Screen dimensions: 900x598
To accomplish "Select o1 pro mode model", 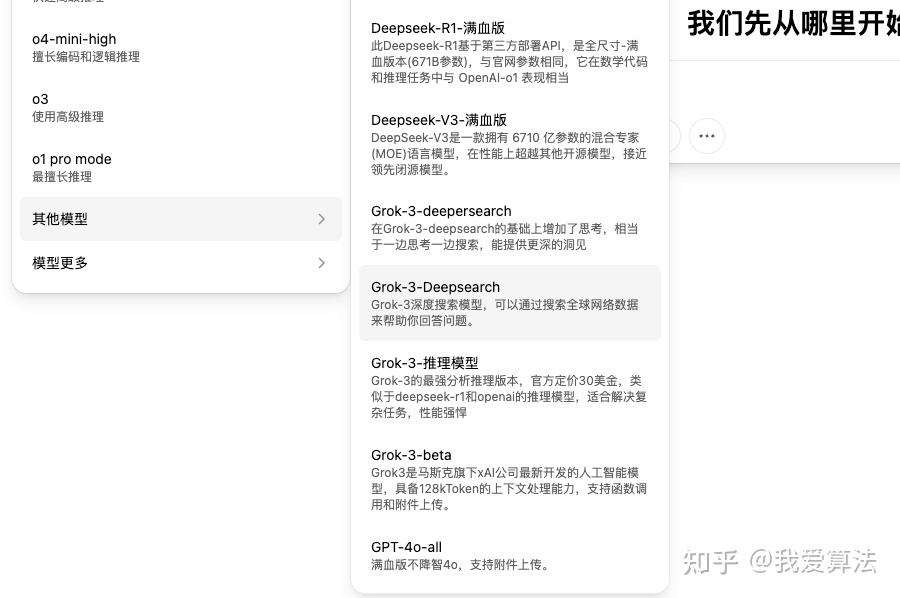I will 181,168.
